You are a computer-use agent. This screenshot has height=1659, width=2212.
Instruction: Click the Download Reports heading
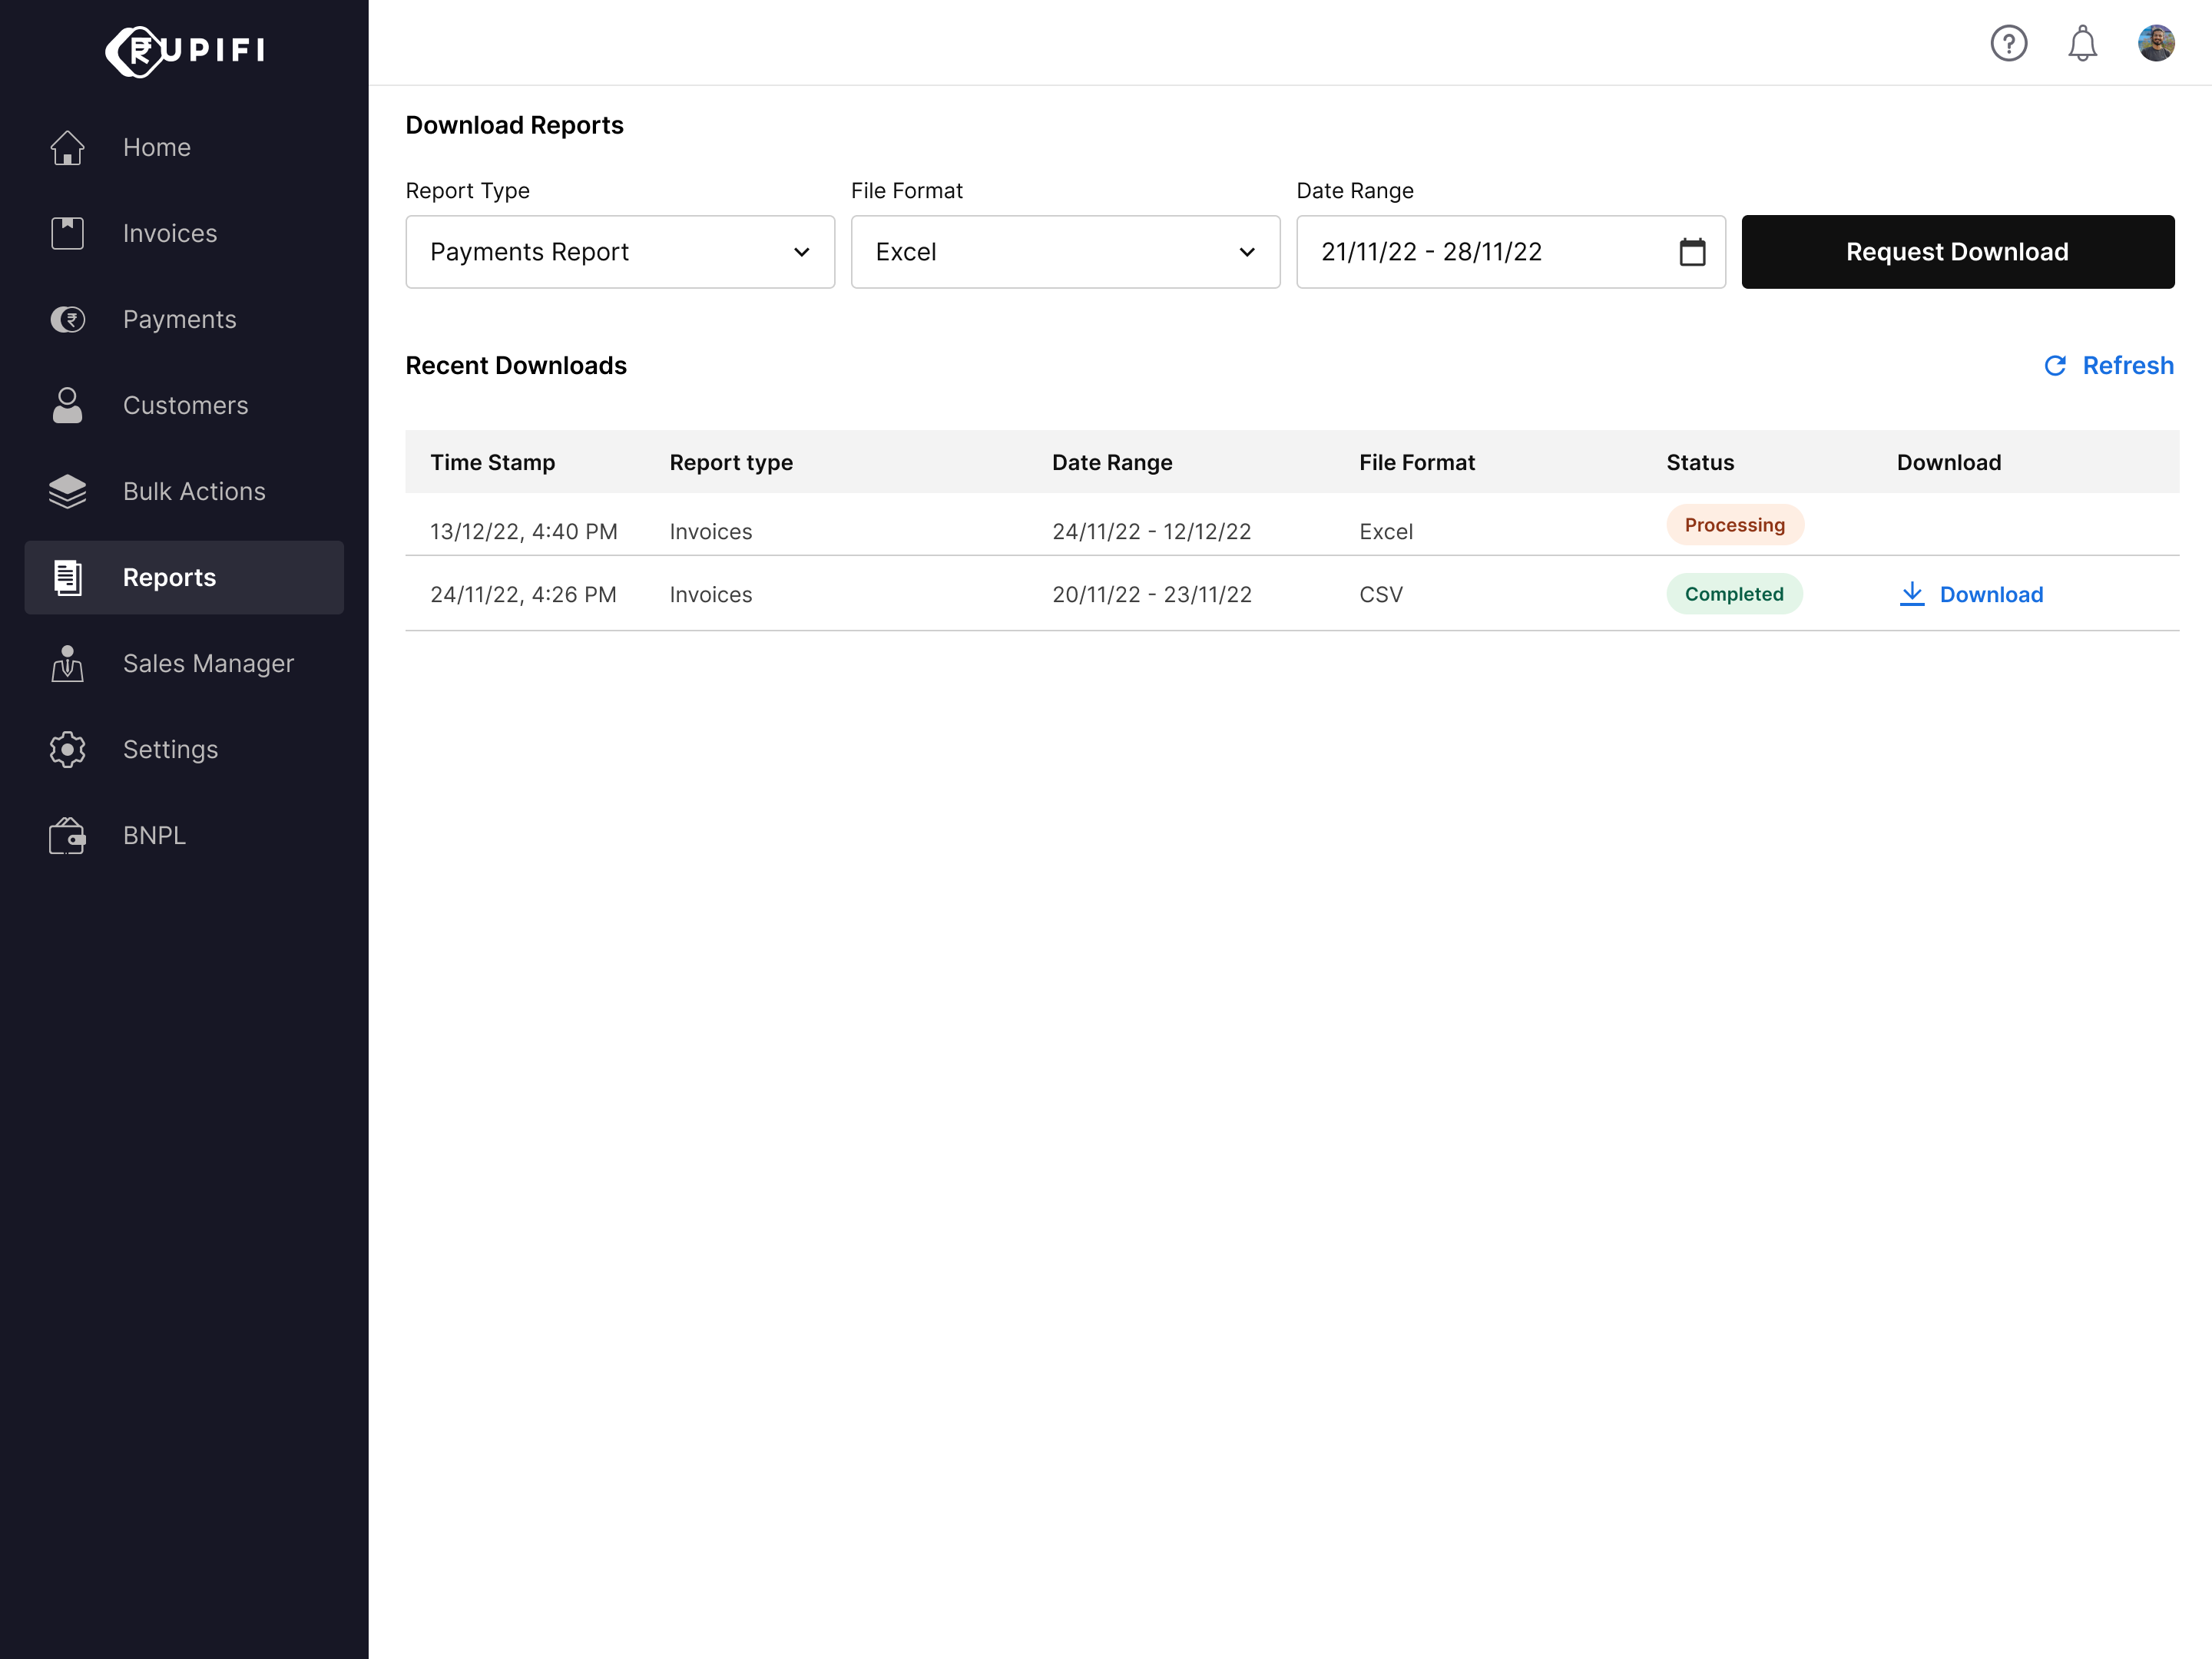click(514, 125)
